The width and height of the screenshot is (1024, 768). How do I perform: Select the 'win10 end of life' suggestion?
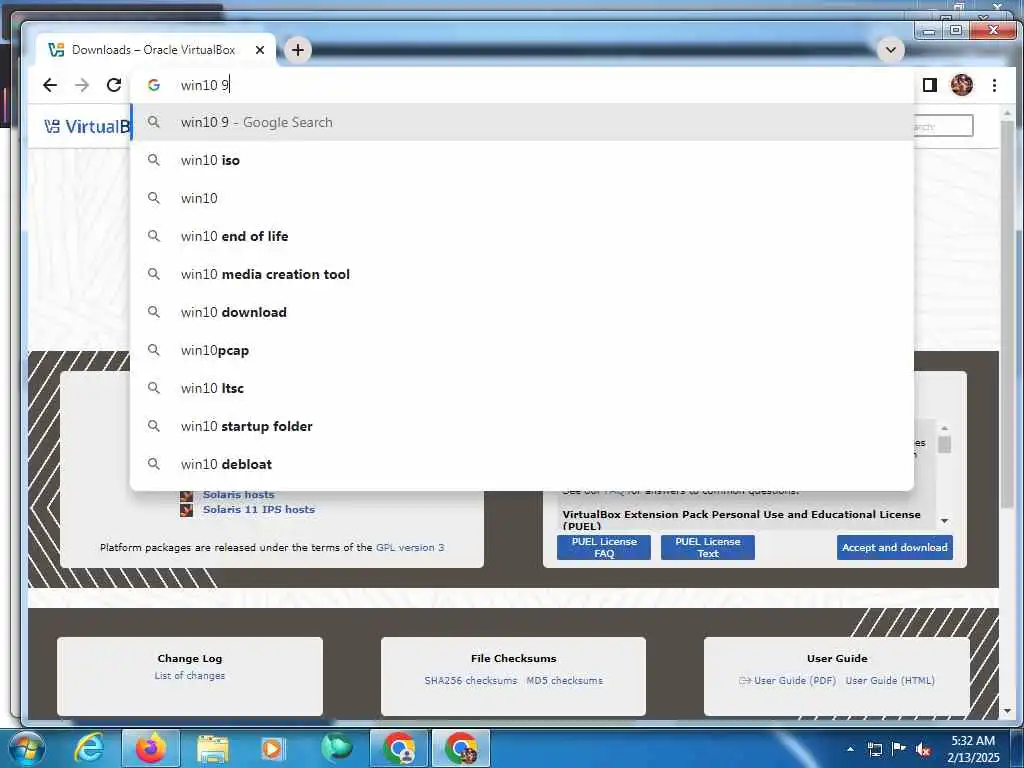pos(522,236)
